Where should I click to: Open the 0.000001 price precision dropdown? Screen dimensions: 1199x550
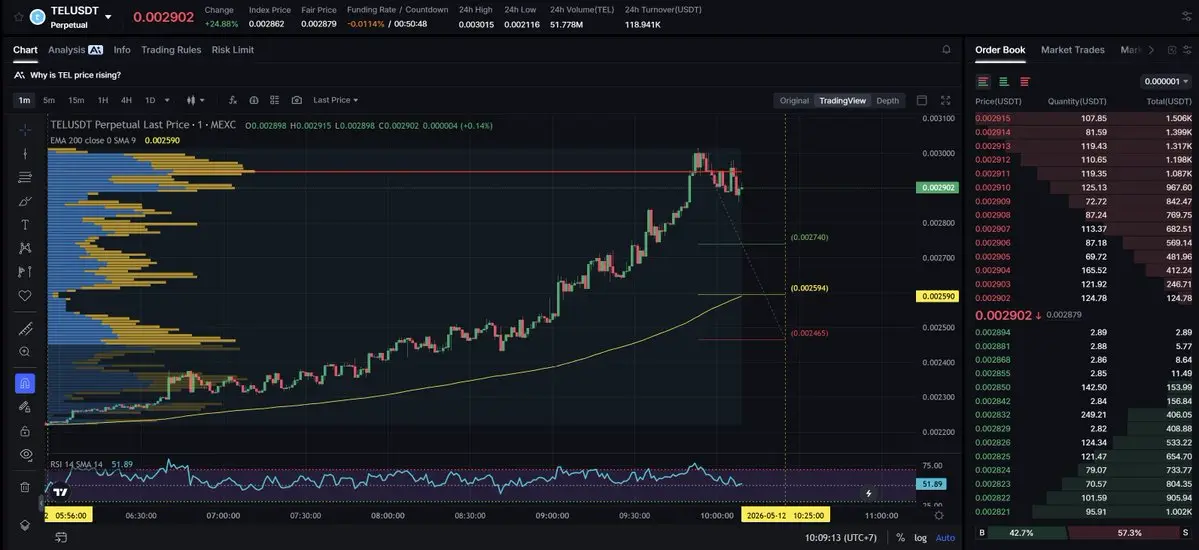[x=1166, y=81]
